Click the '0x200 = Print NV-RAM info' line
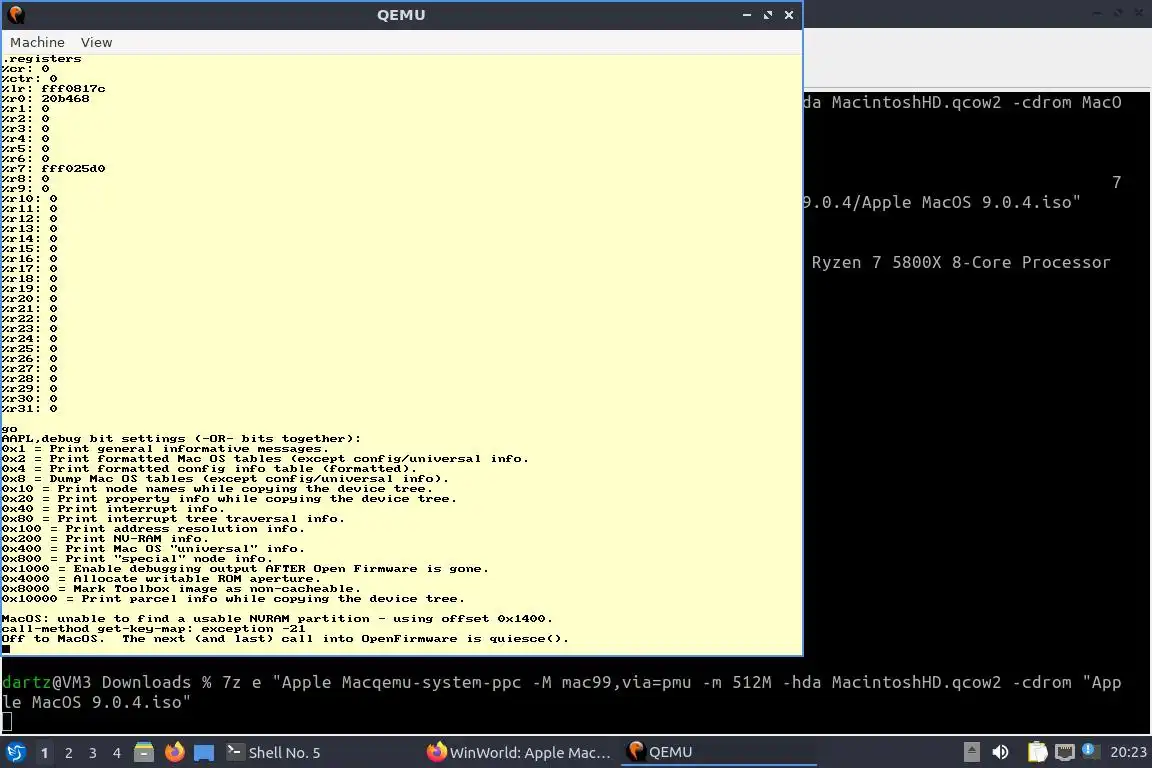 [104, 539]
